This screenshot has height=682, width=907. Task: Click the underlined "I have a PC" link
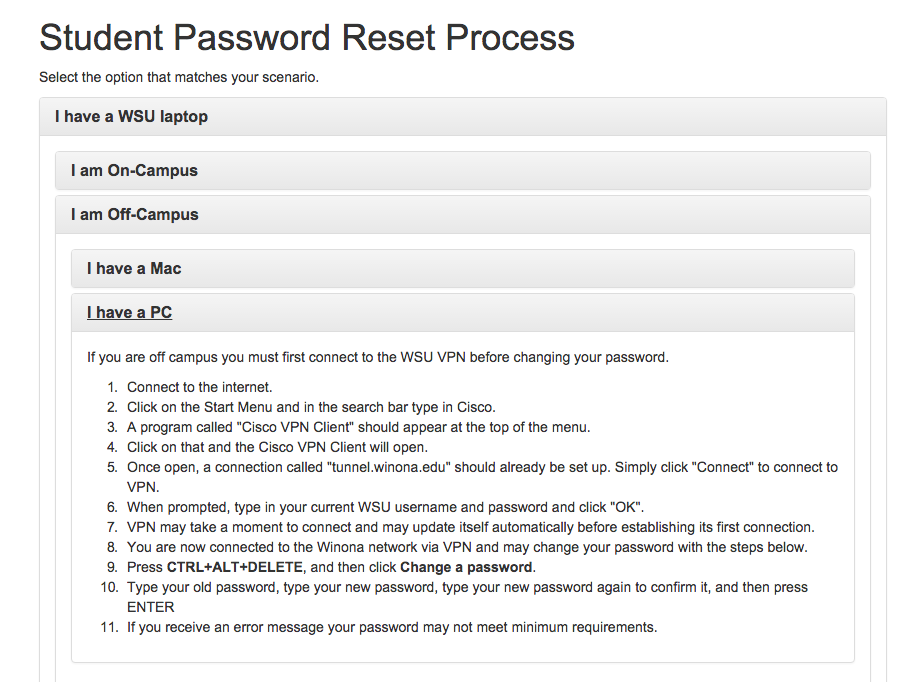(x=129, y=312)
